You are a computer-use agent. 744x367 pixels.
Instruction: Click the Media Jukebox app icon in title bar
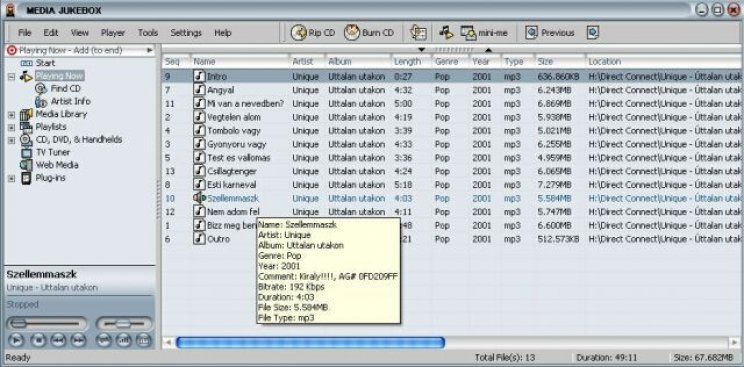[x=10, y=10]
